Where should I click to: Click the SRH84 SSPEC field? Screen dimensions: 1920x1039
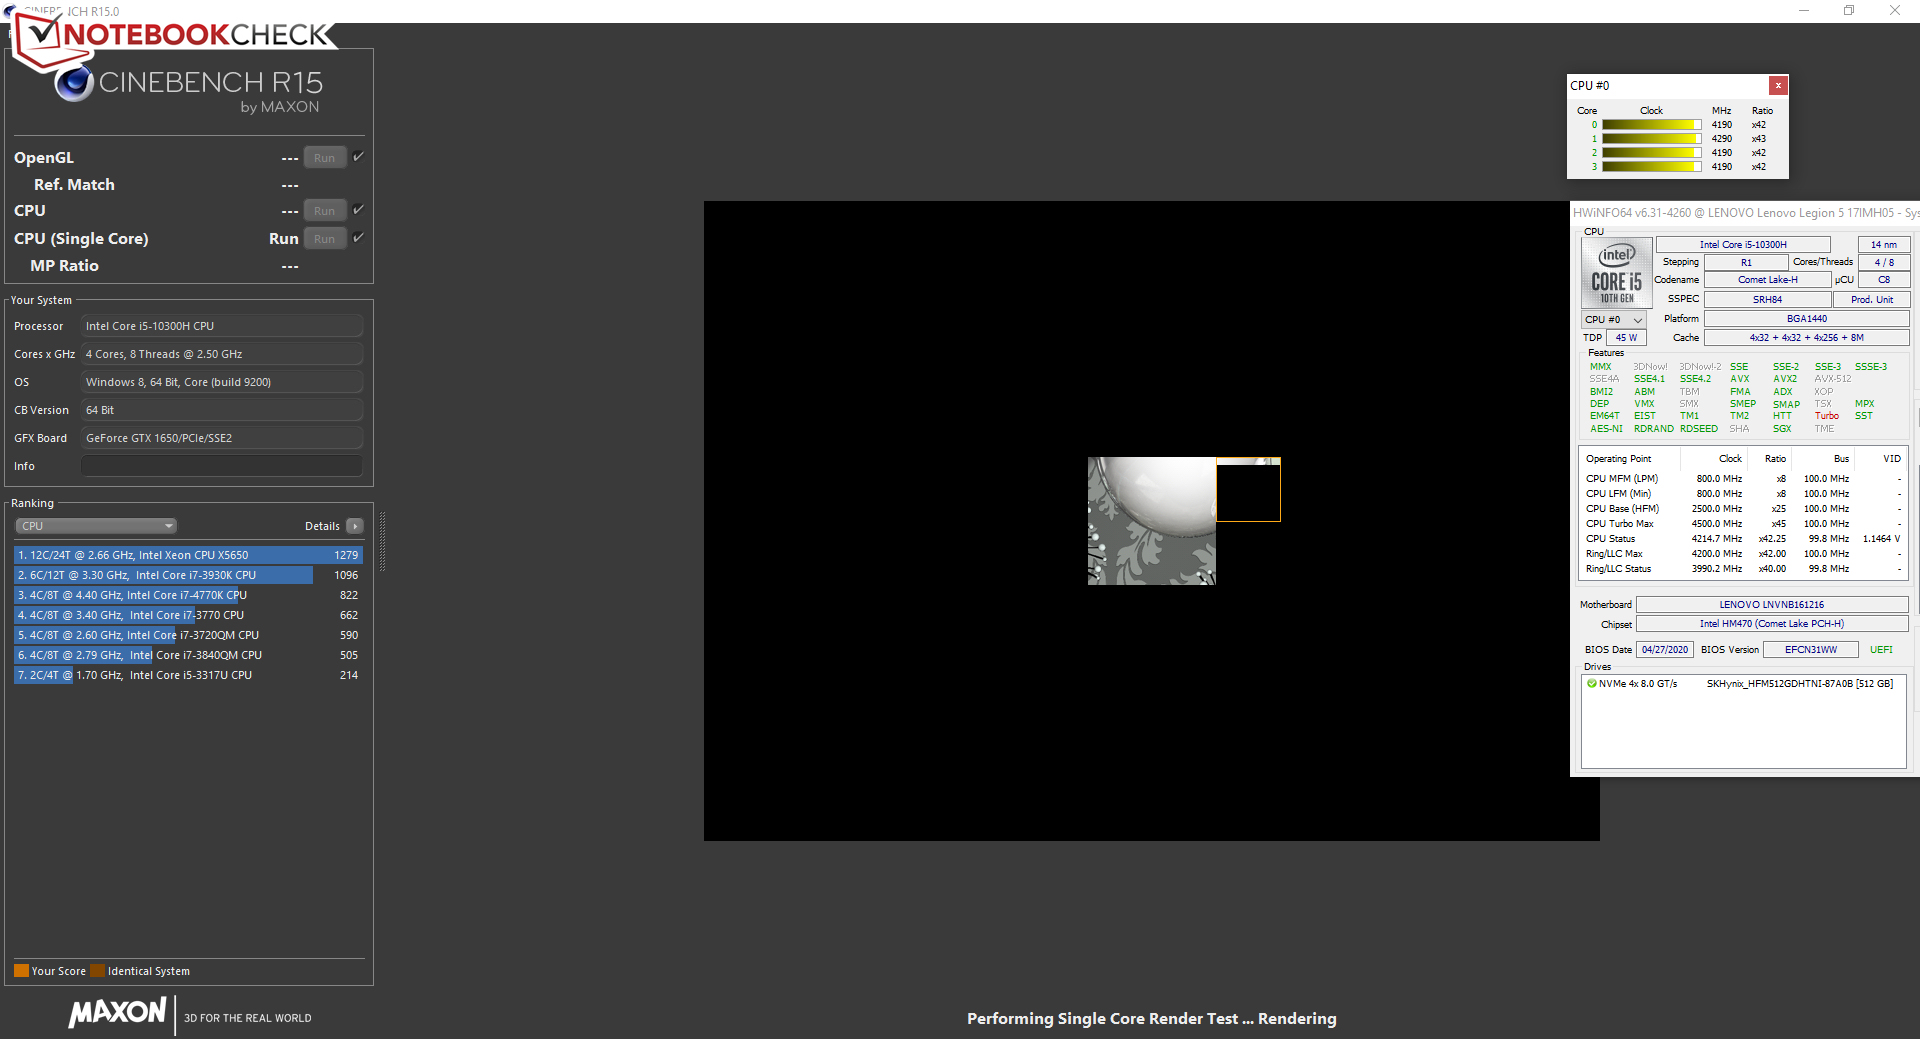[1767, 300]
